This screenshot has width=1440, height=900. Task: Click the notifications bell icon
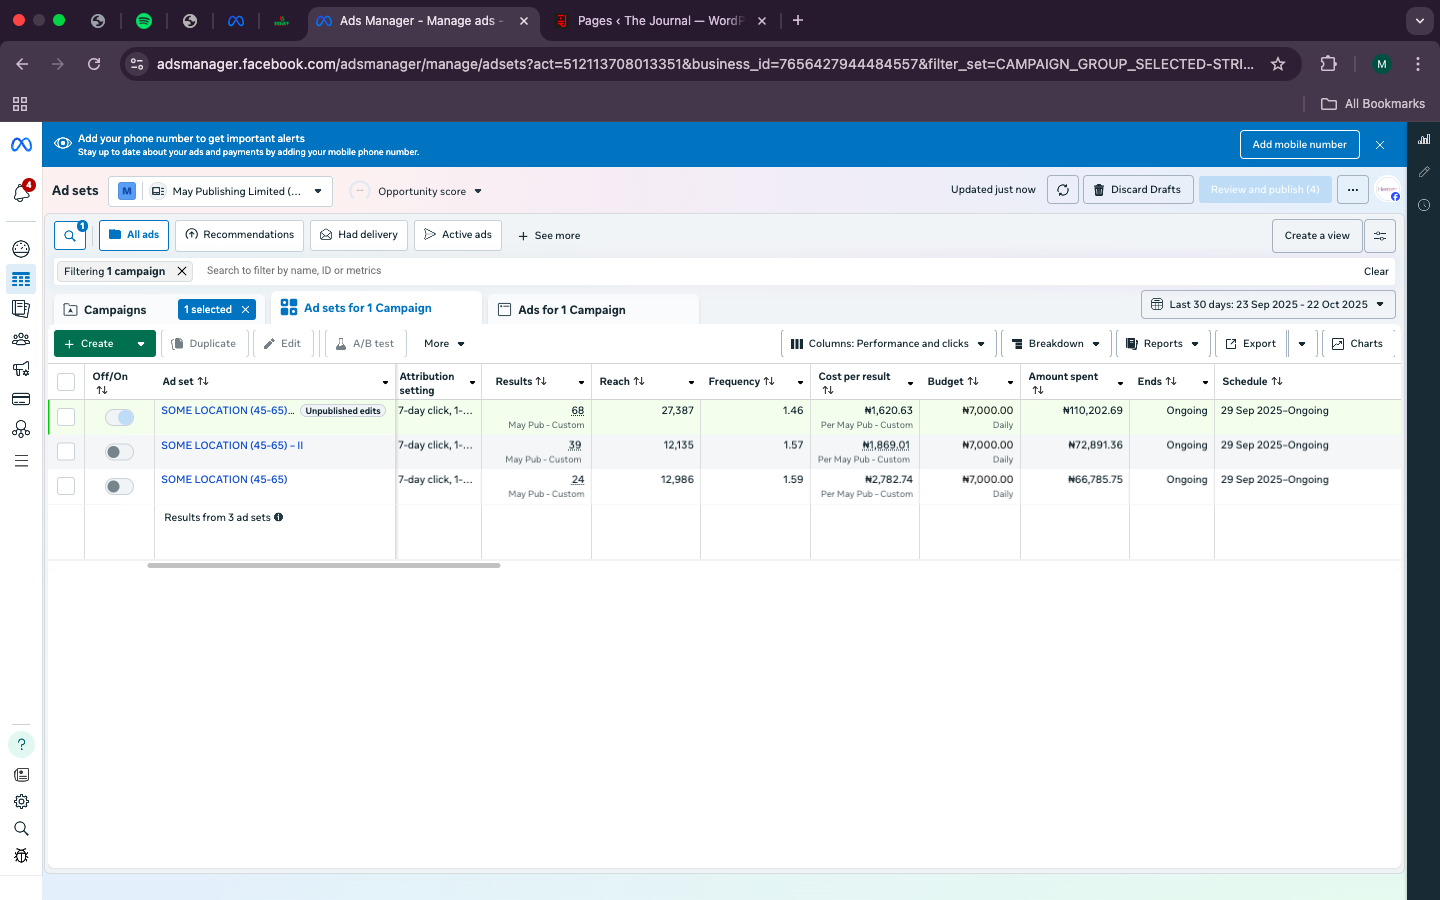click(x=21, y=193)
